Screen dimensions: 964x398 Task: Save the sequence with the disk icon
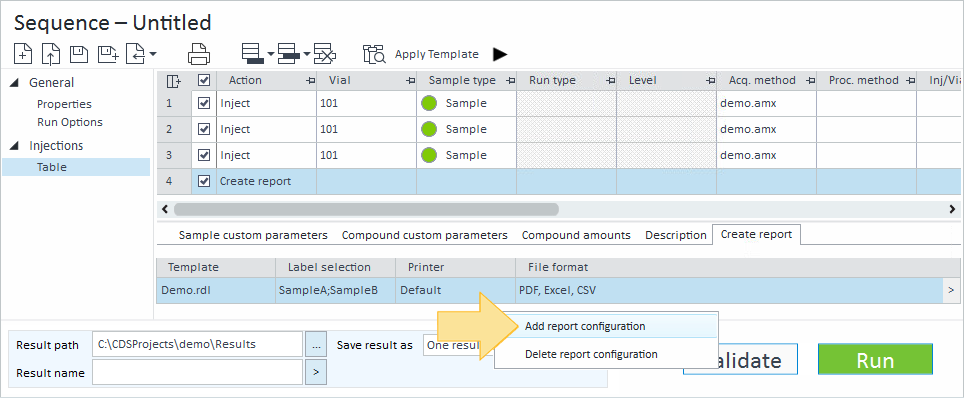[79, 54]
